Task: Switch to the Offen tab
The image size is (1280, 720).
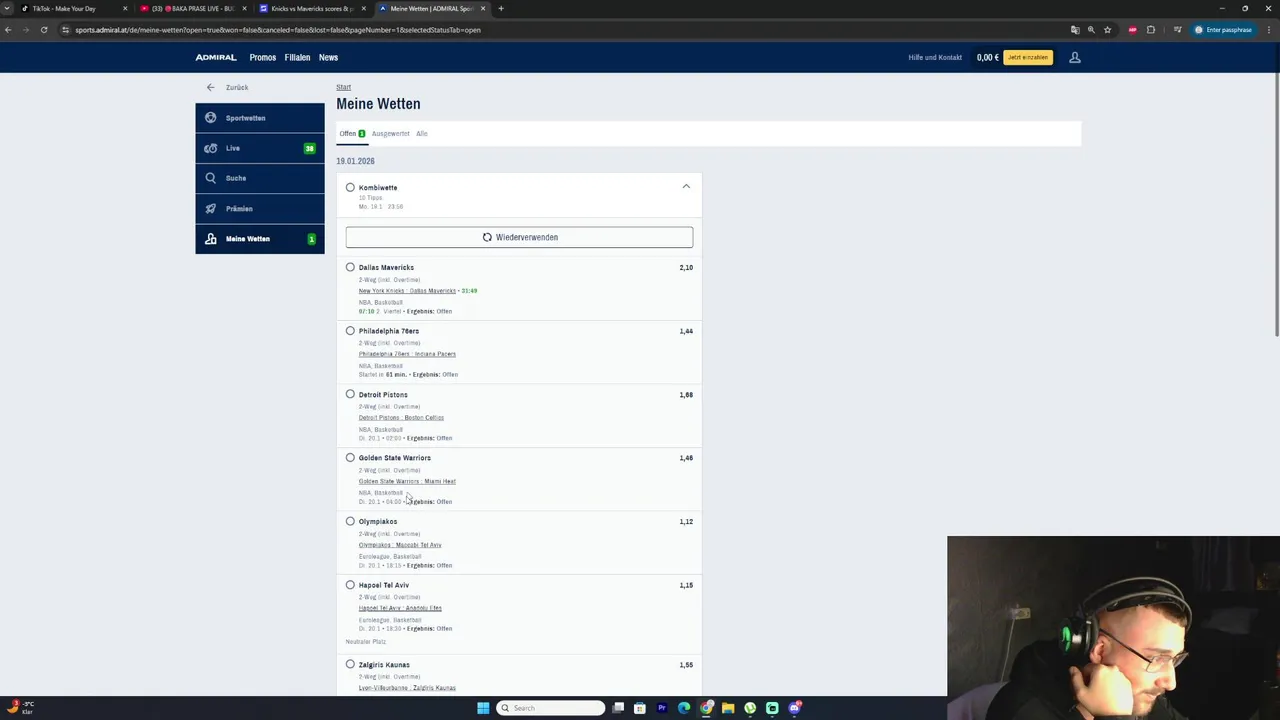Action: [352, 133]
